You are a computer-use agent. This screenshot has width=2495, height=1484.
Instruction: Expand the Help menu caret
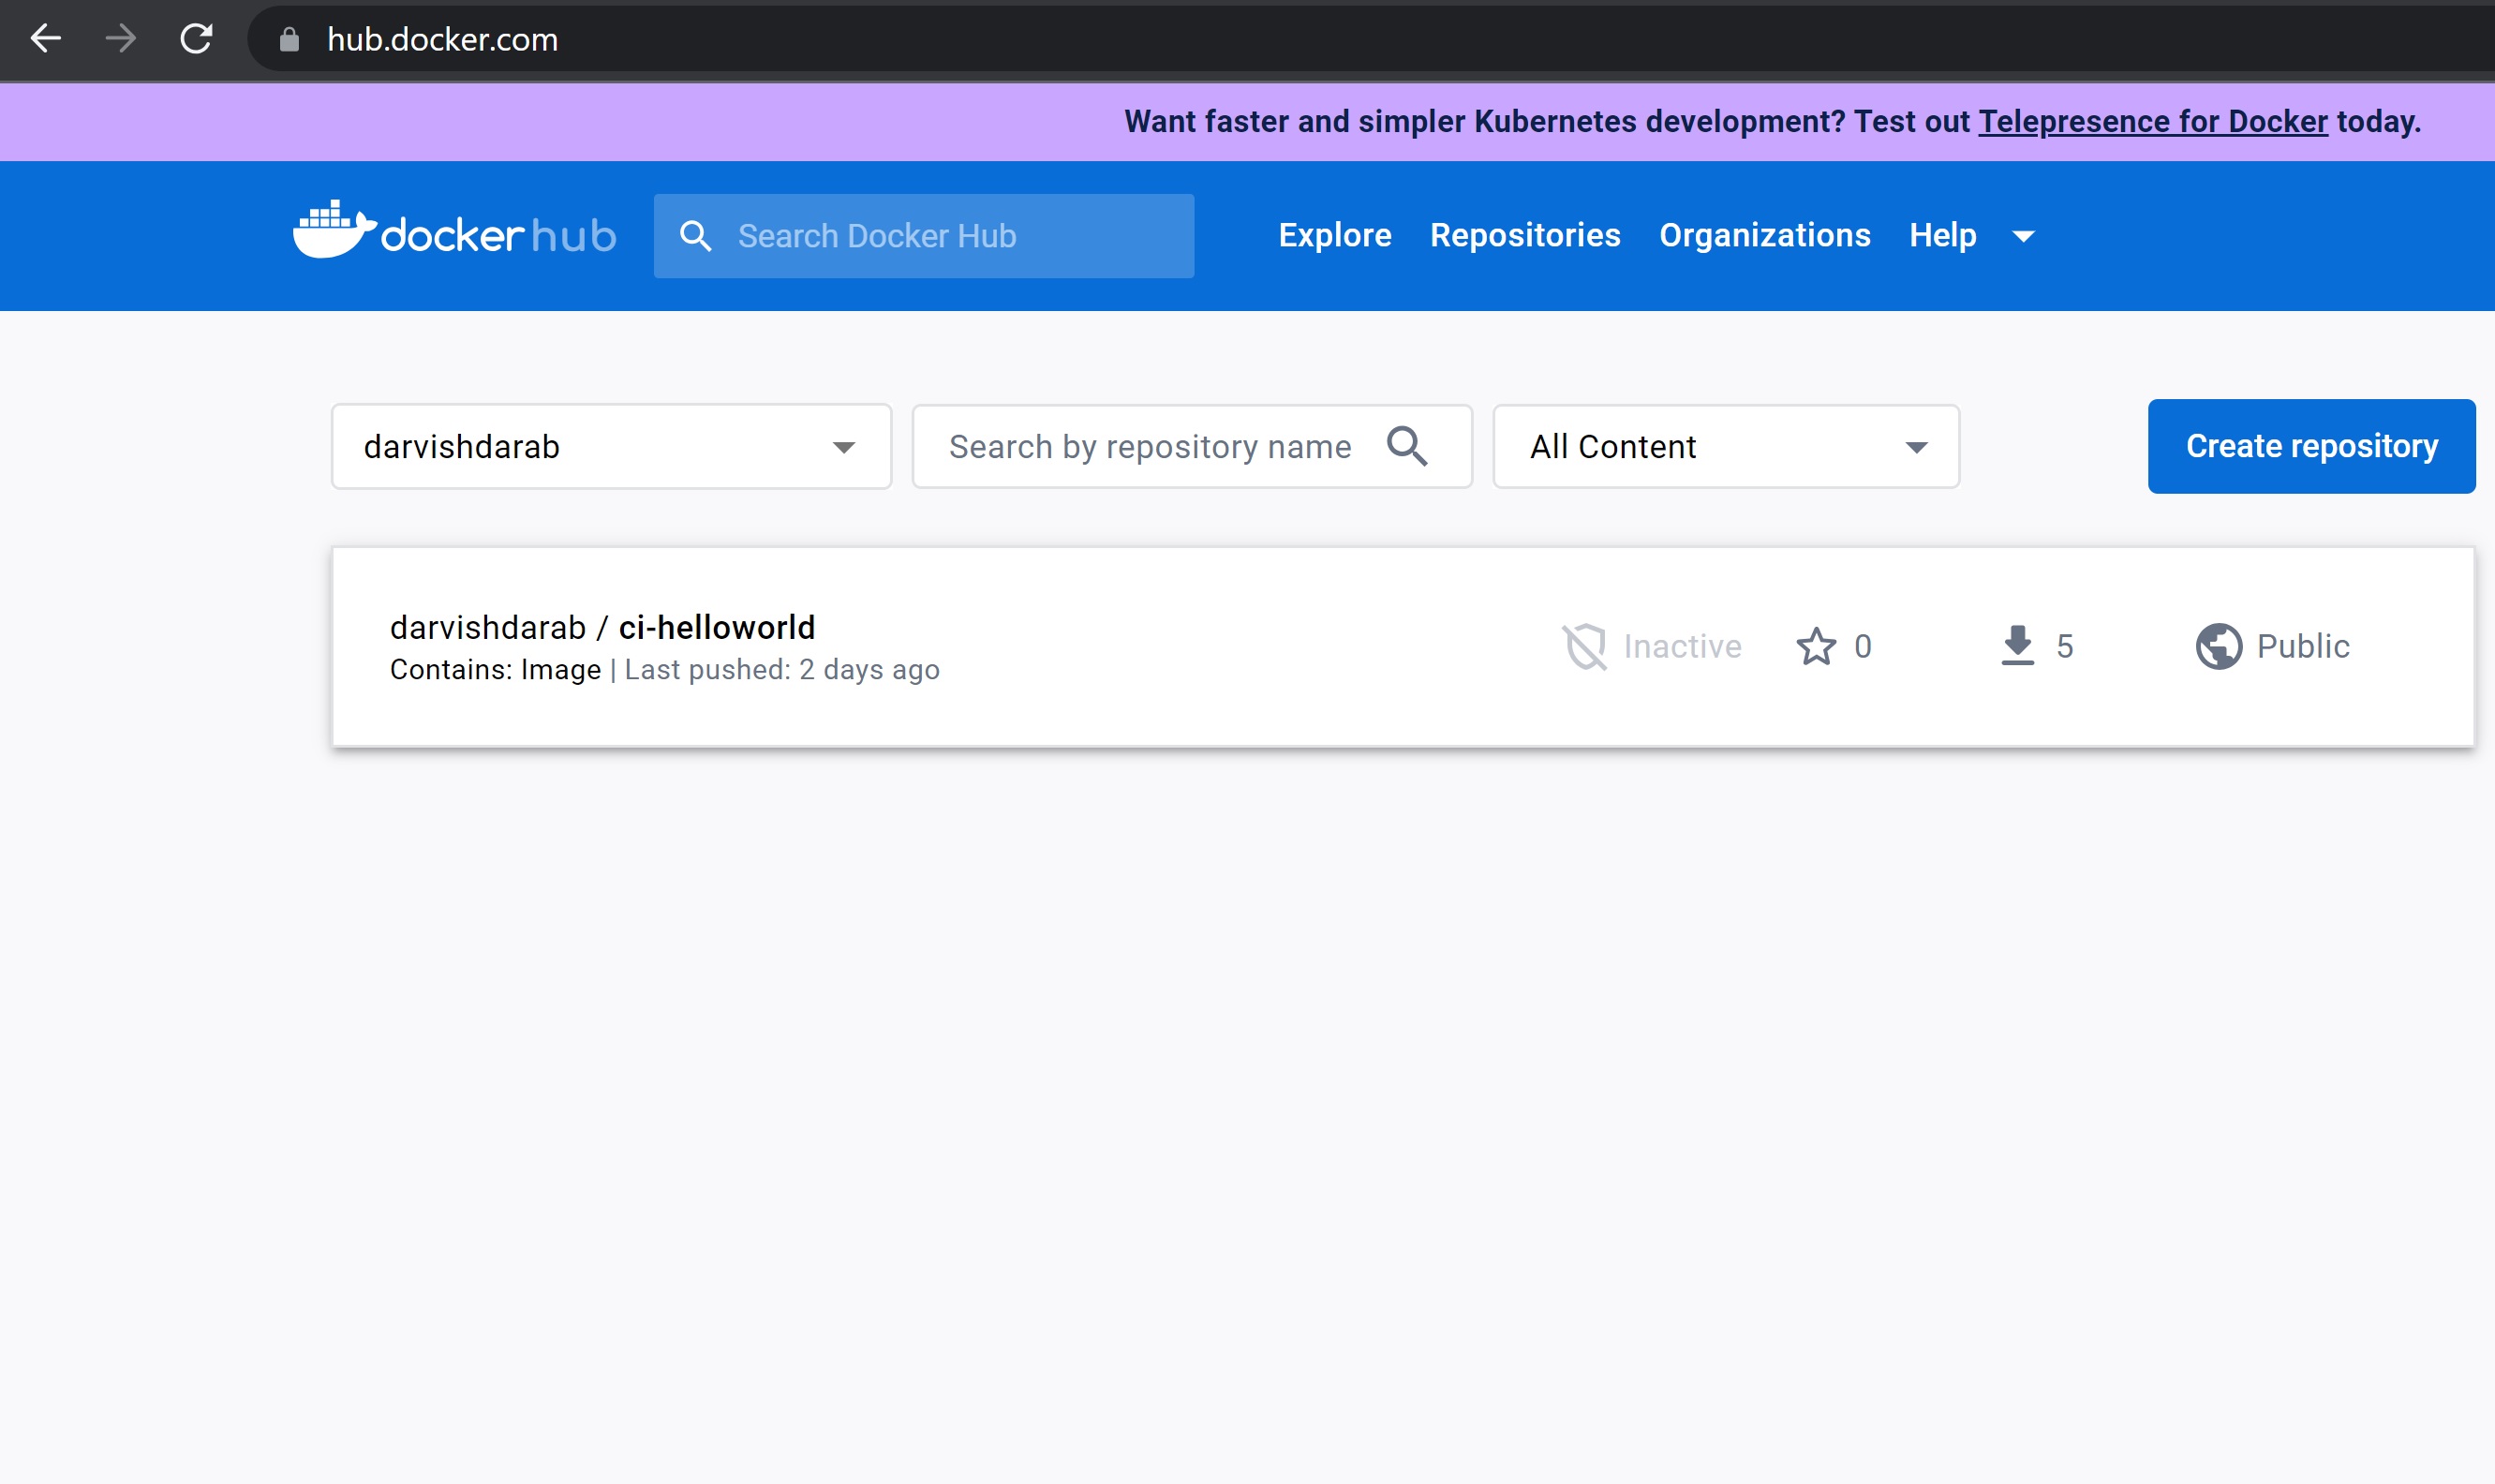tap(2023, 236)
